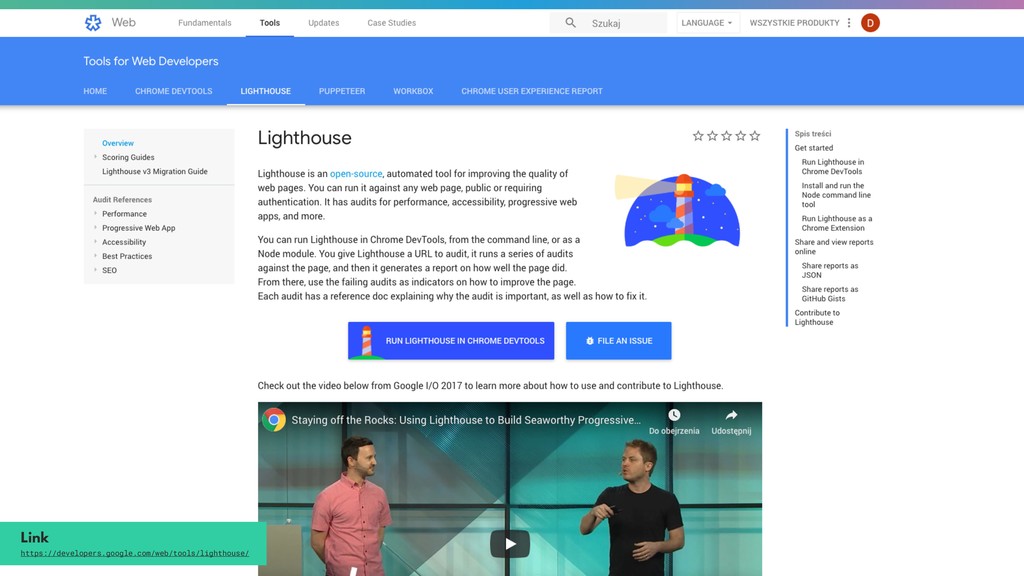Jump to Get started in contents
Viewport: 1024px width, 576px height.
814,148
